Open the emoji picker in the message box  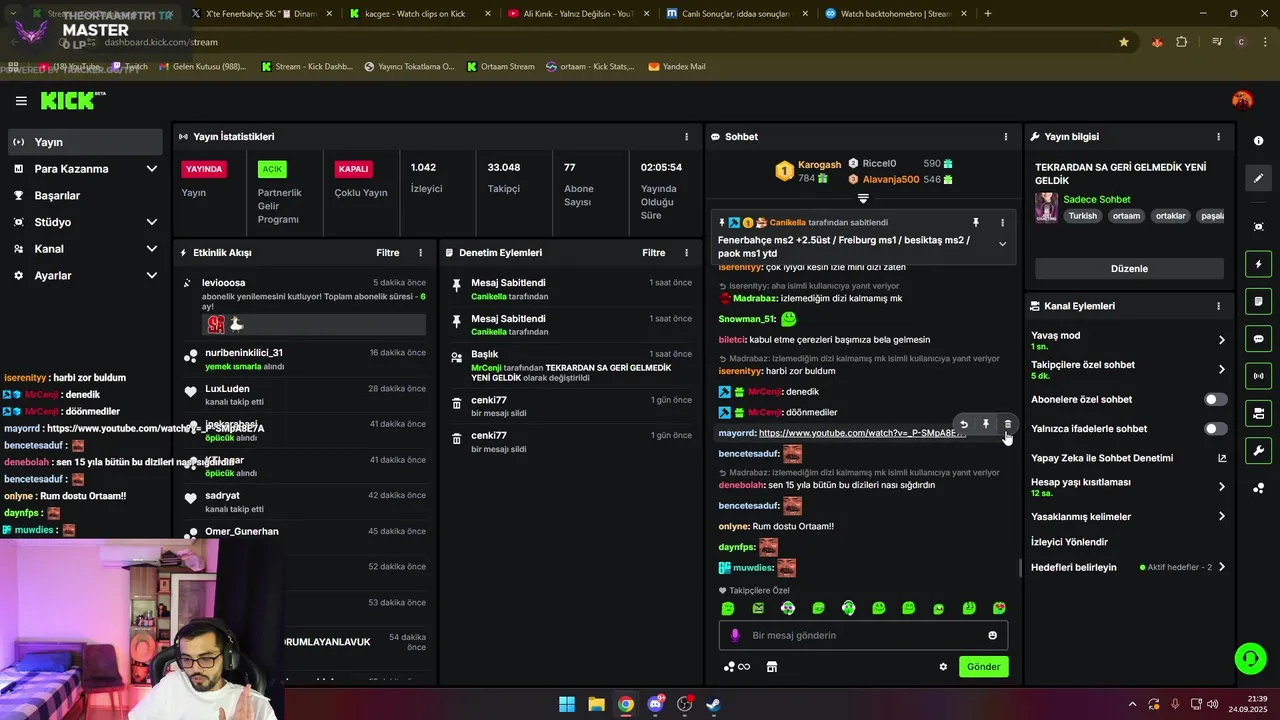point(992,635)
